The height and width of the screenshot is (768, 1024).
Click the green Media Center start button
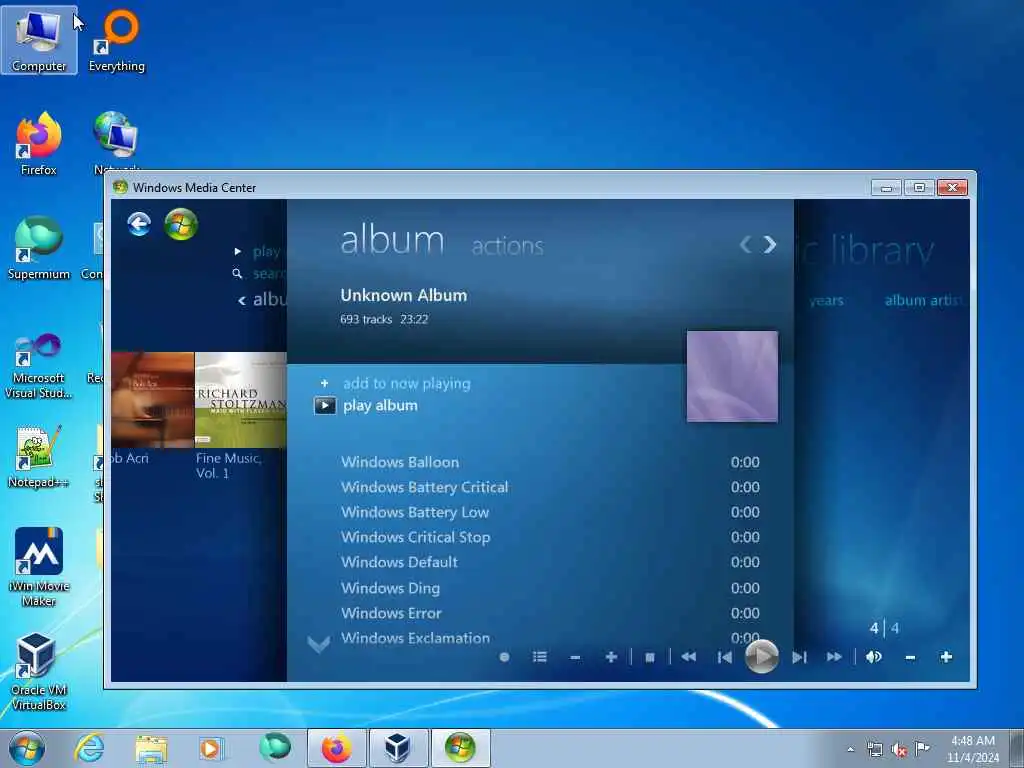(181, 224)
